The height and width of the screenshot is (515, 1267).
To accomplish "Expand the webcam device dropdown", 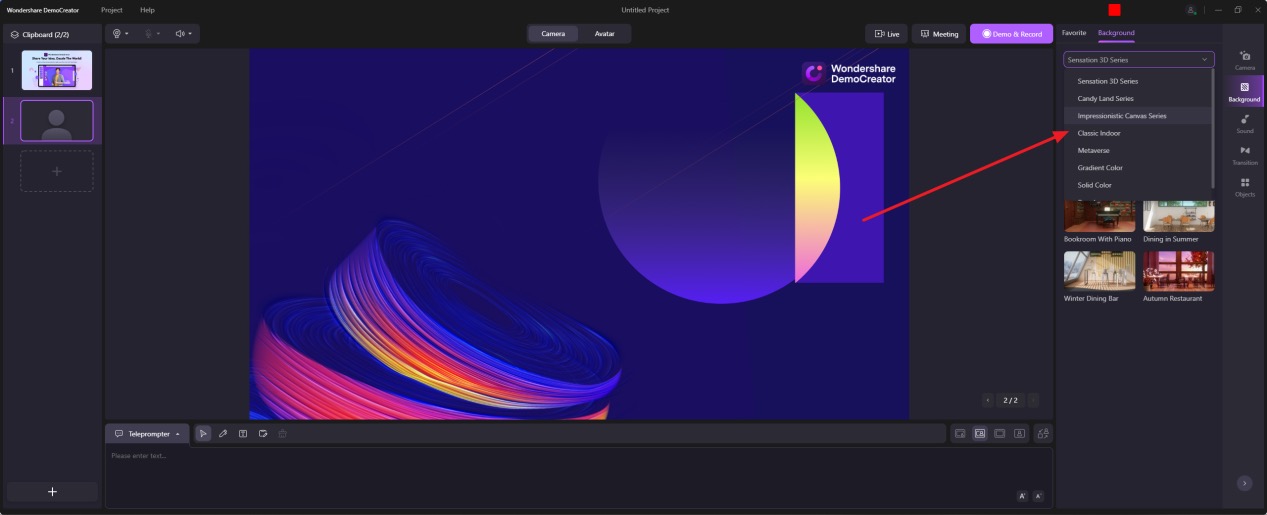I will pos(121,34).
